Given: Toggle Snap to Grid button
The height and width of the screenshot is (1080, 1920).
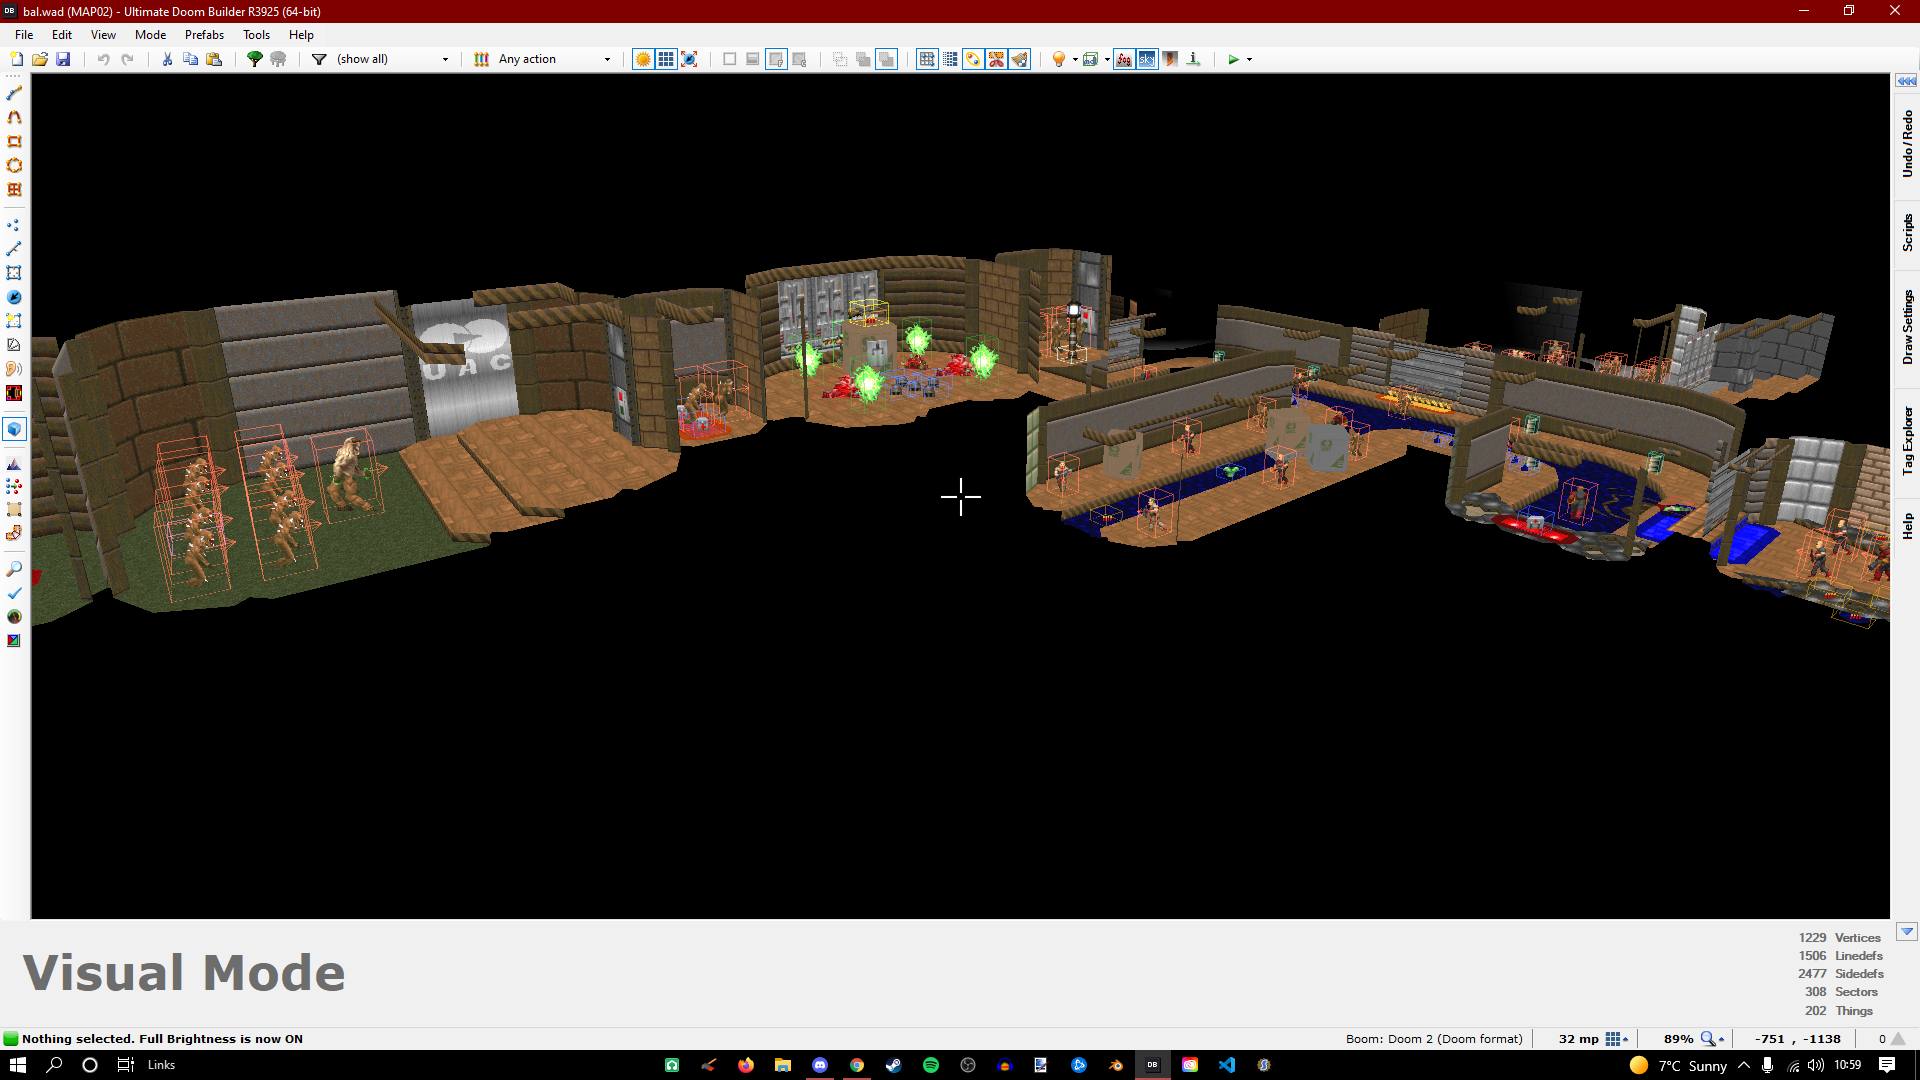Looking at the screenshot, I should coord(927,59).
